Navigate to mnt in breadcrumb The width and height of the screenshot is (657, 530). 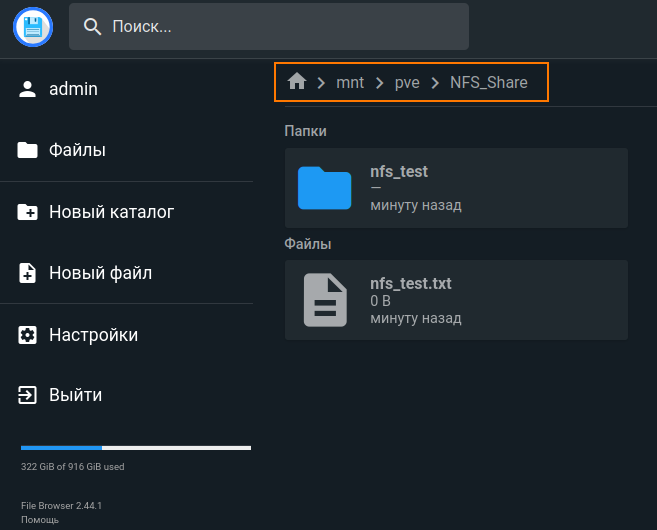tap(350, 83)
